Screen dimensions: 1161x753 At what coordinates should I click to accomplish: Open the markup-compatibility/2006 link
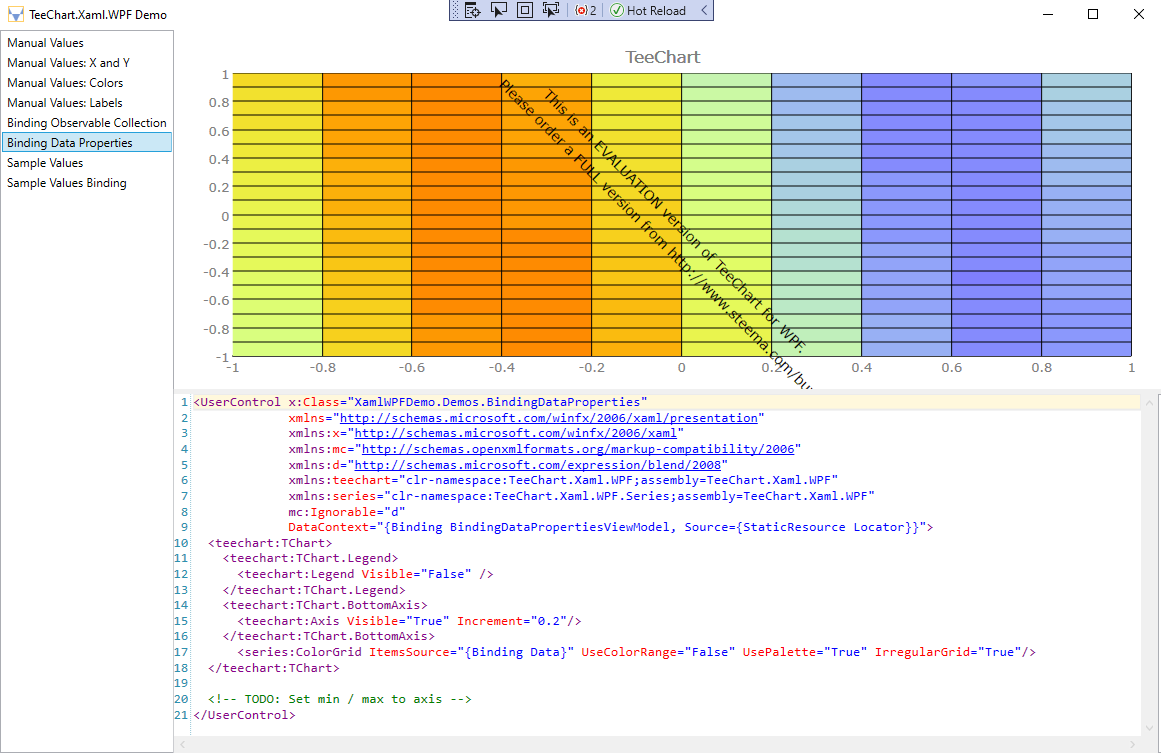pos(578,449)
